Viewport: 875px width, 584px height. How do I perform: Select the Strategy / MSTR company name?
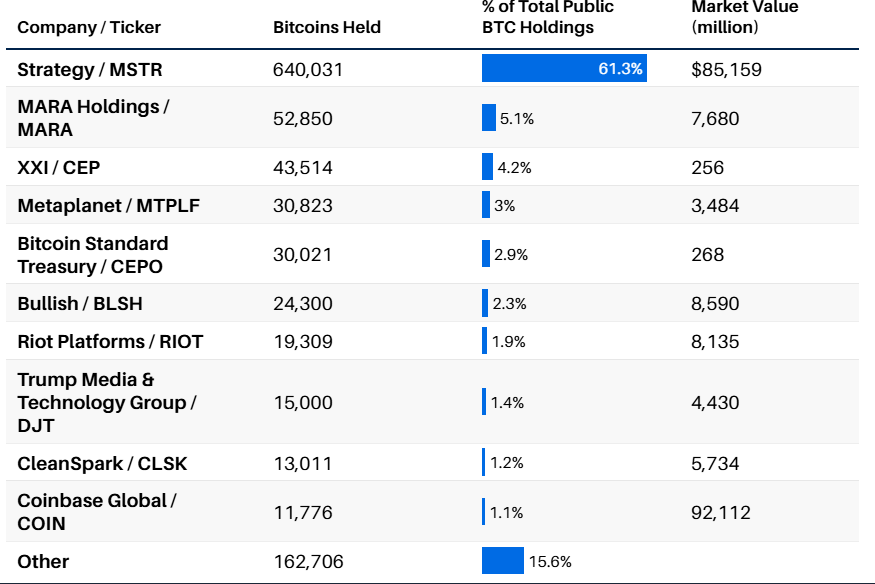pyautogui.click(x=90, y=70)
